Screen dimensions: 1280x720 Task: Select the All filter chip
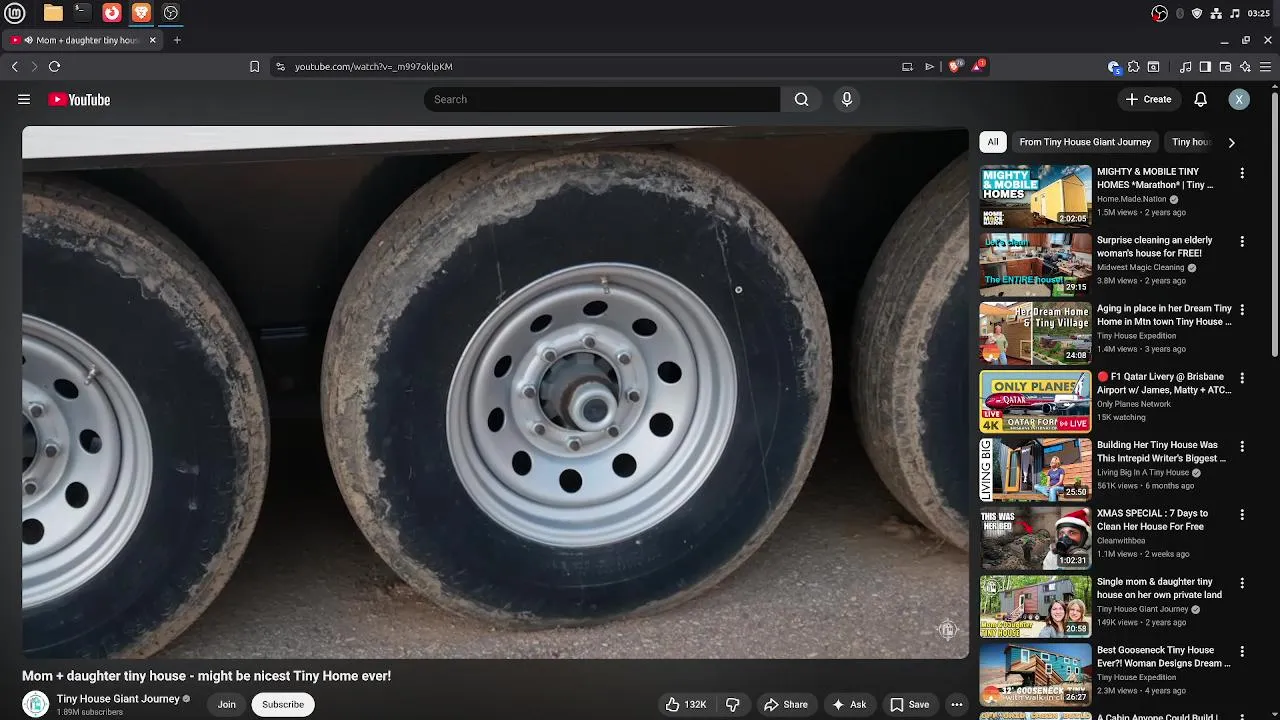993,142
